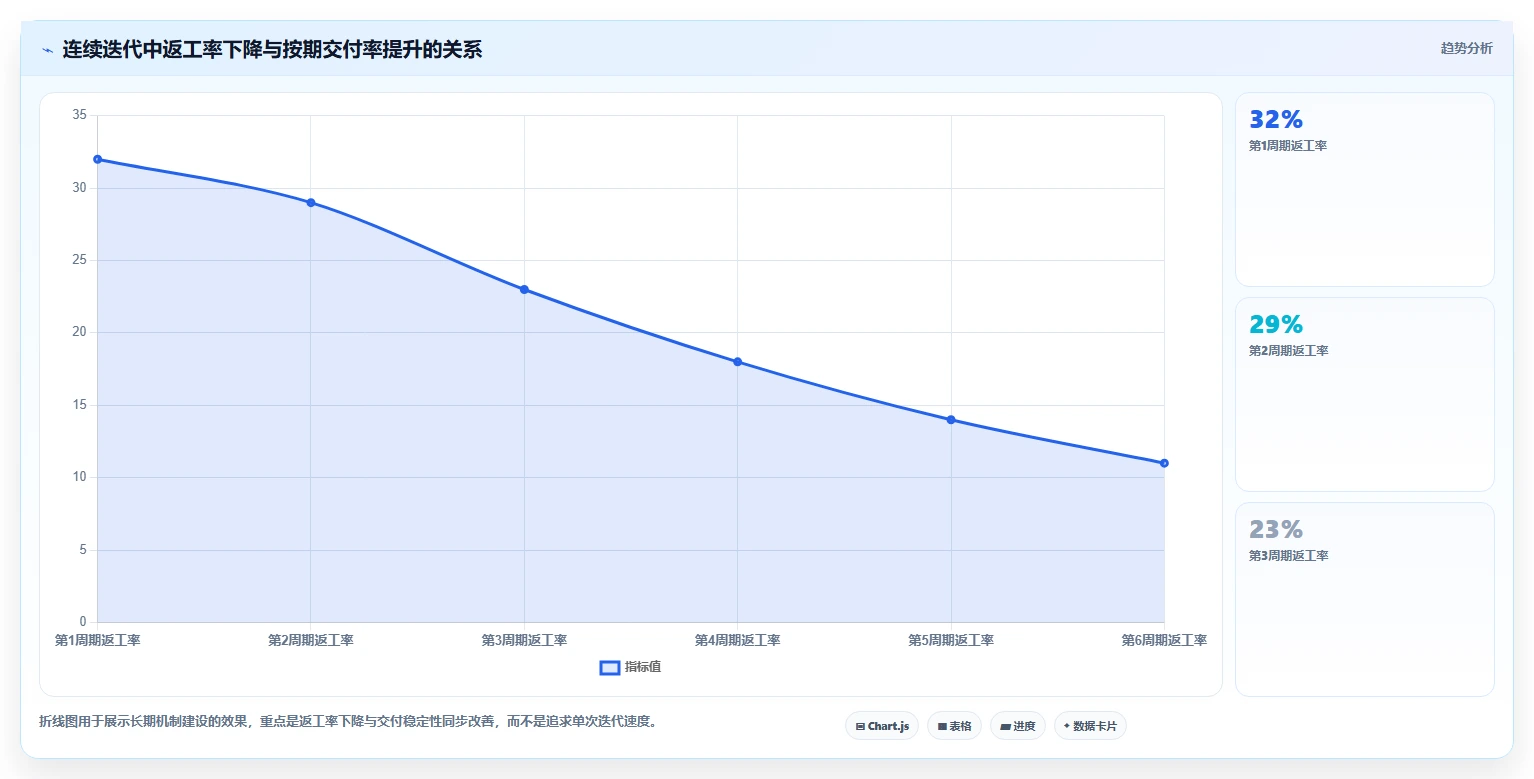Open the 32% 第1周期返工率 card

coord(1365,190)
